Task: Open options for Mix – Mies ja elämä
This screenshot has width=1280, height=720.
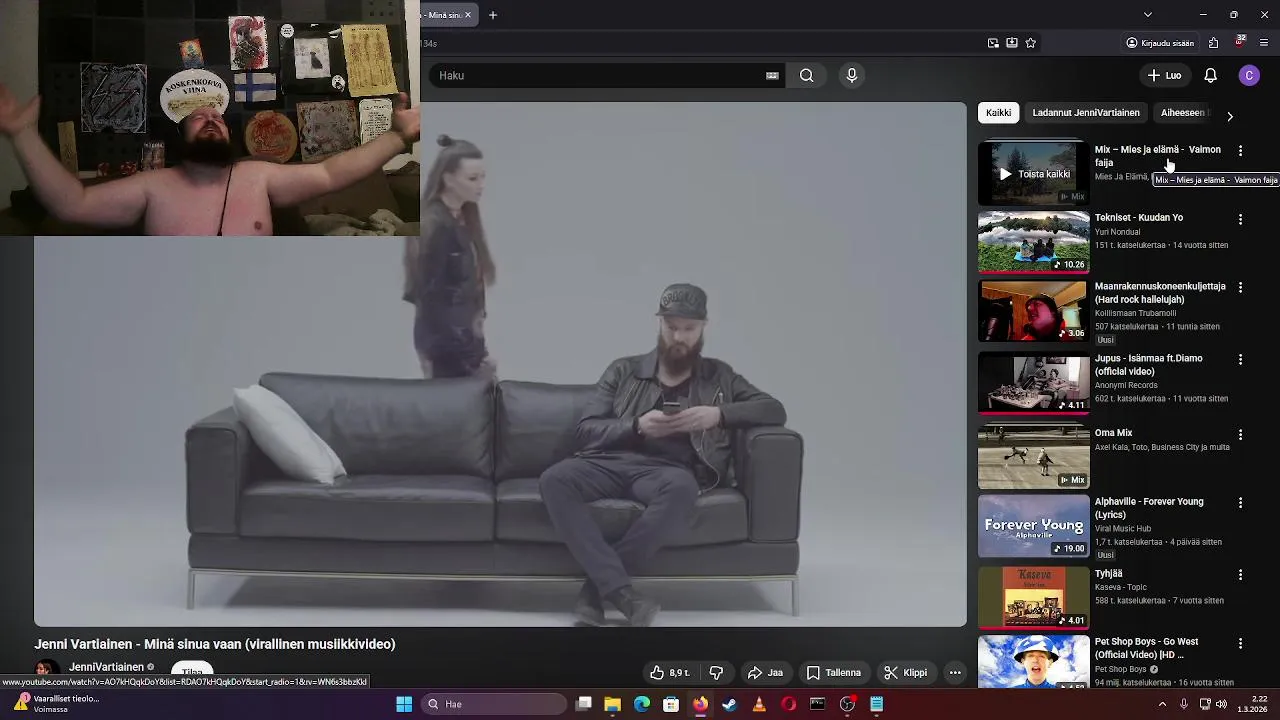Action: (x=1240, y=151)
